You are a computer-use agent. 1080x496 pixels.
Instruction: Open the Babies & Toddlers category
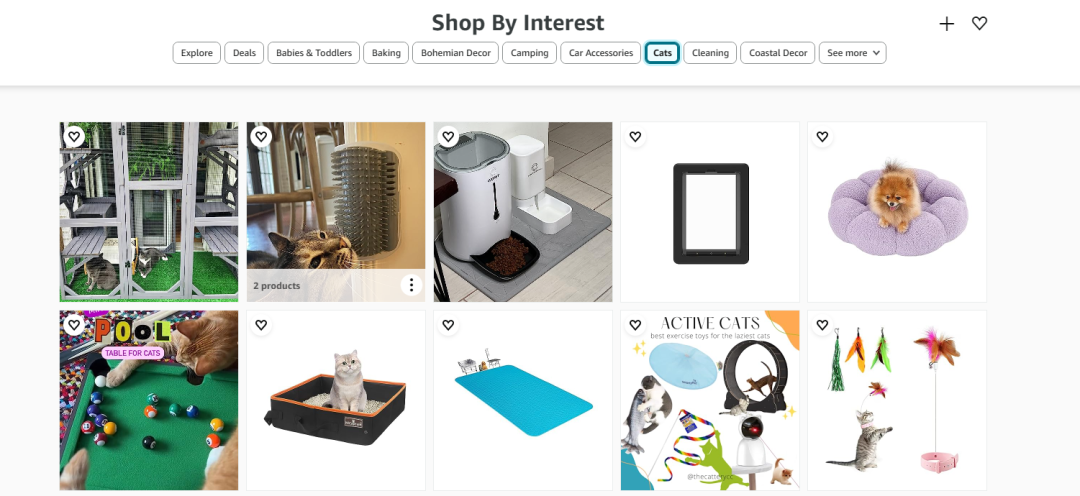click(x=314, y=53)
